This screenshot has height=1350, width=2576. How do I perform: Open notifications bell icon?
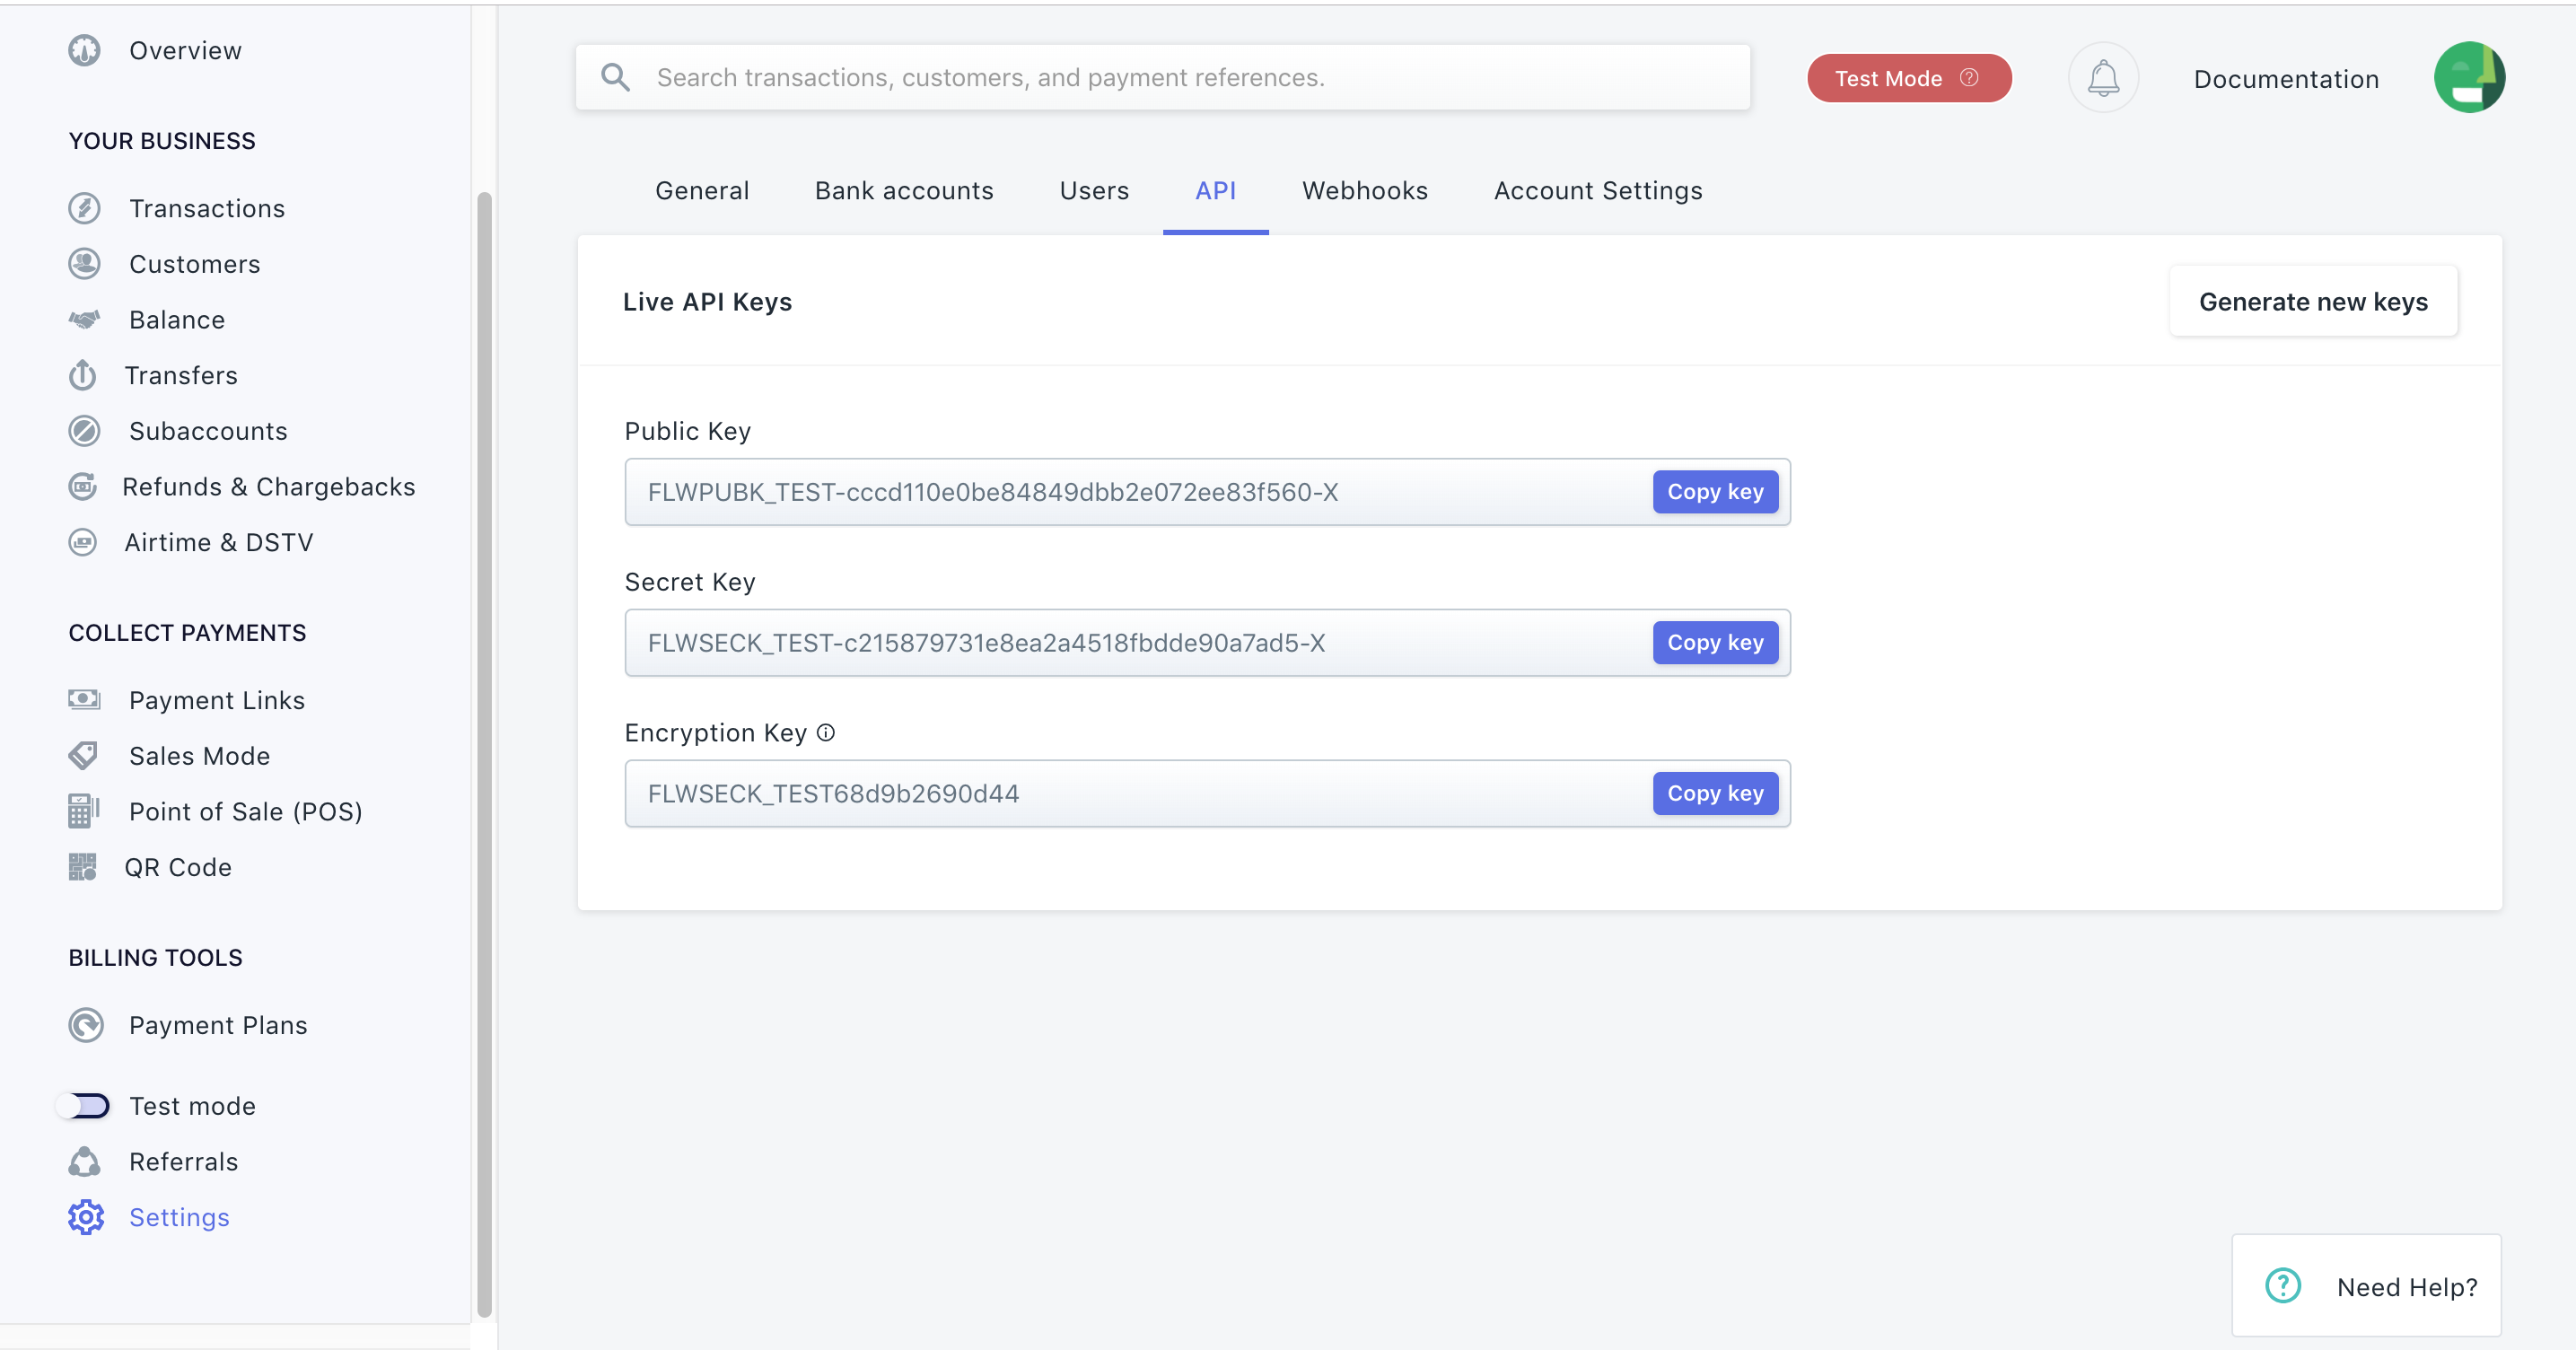pos(2103,78)
